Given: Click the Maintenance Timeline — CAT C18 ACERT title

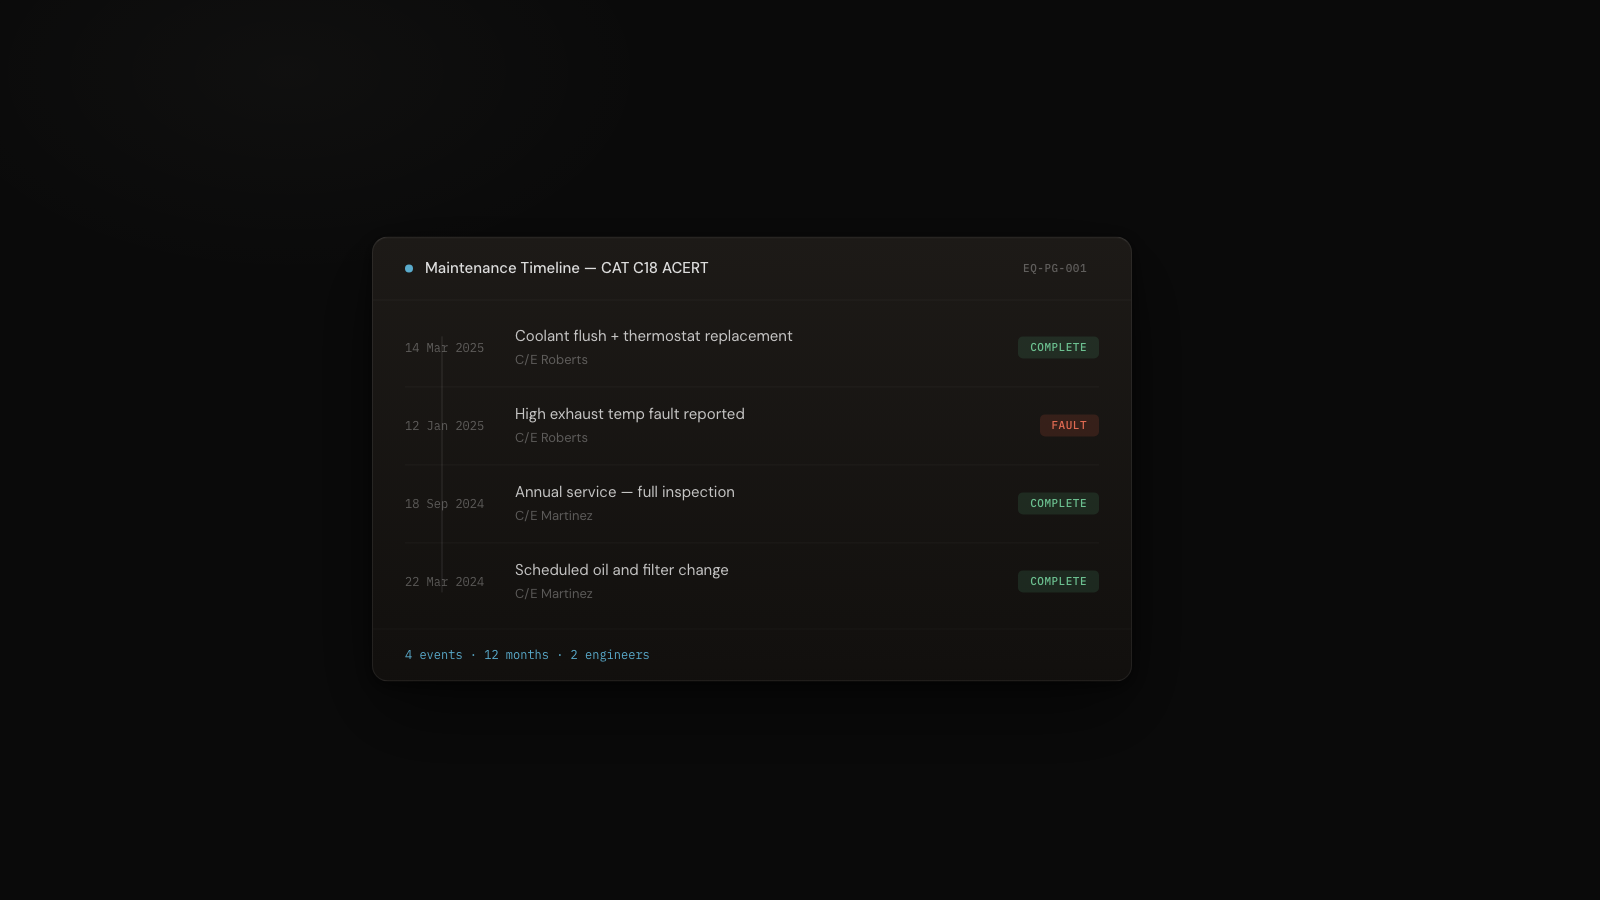Looking at the screenshot, I should point(566,268).
